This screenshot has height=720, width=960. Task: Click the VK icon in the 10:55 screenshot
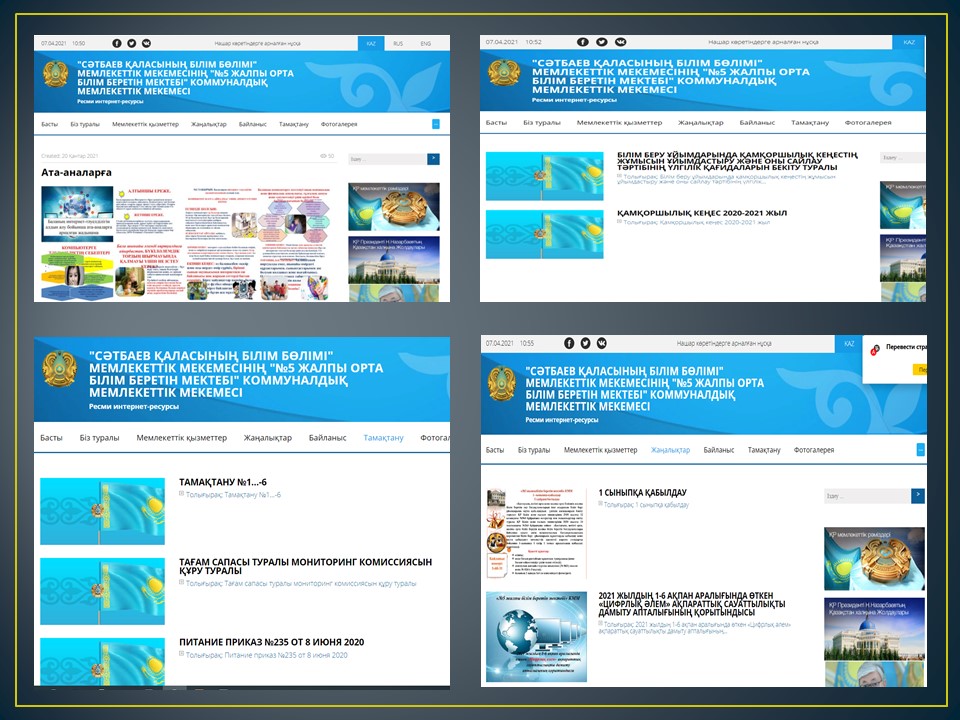point(602,343)
